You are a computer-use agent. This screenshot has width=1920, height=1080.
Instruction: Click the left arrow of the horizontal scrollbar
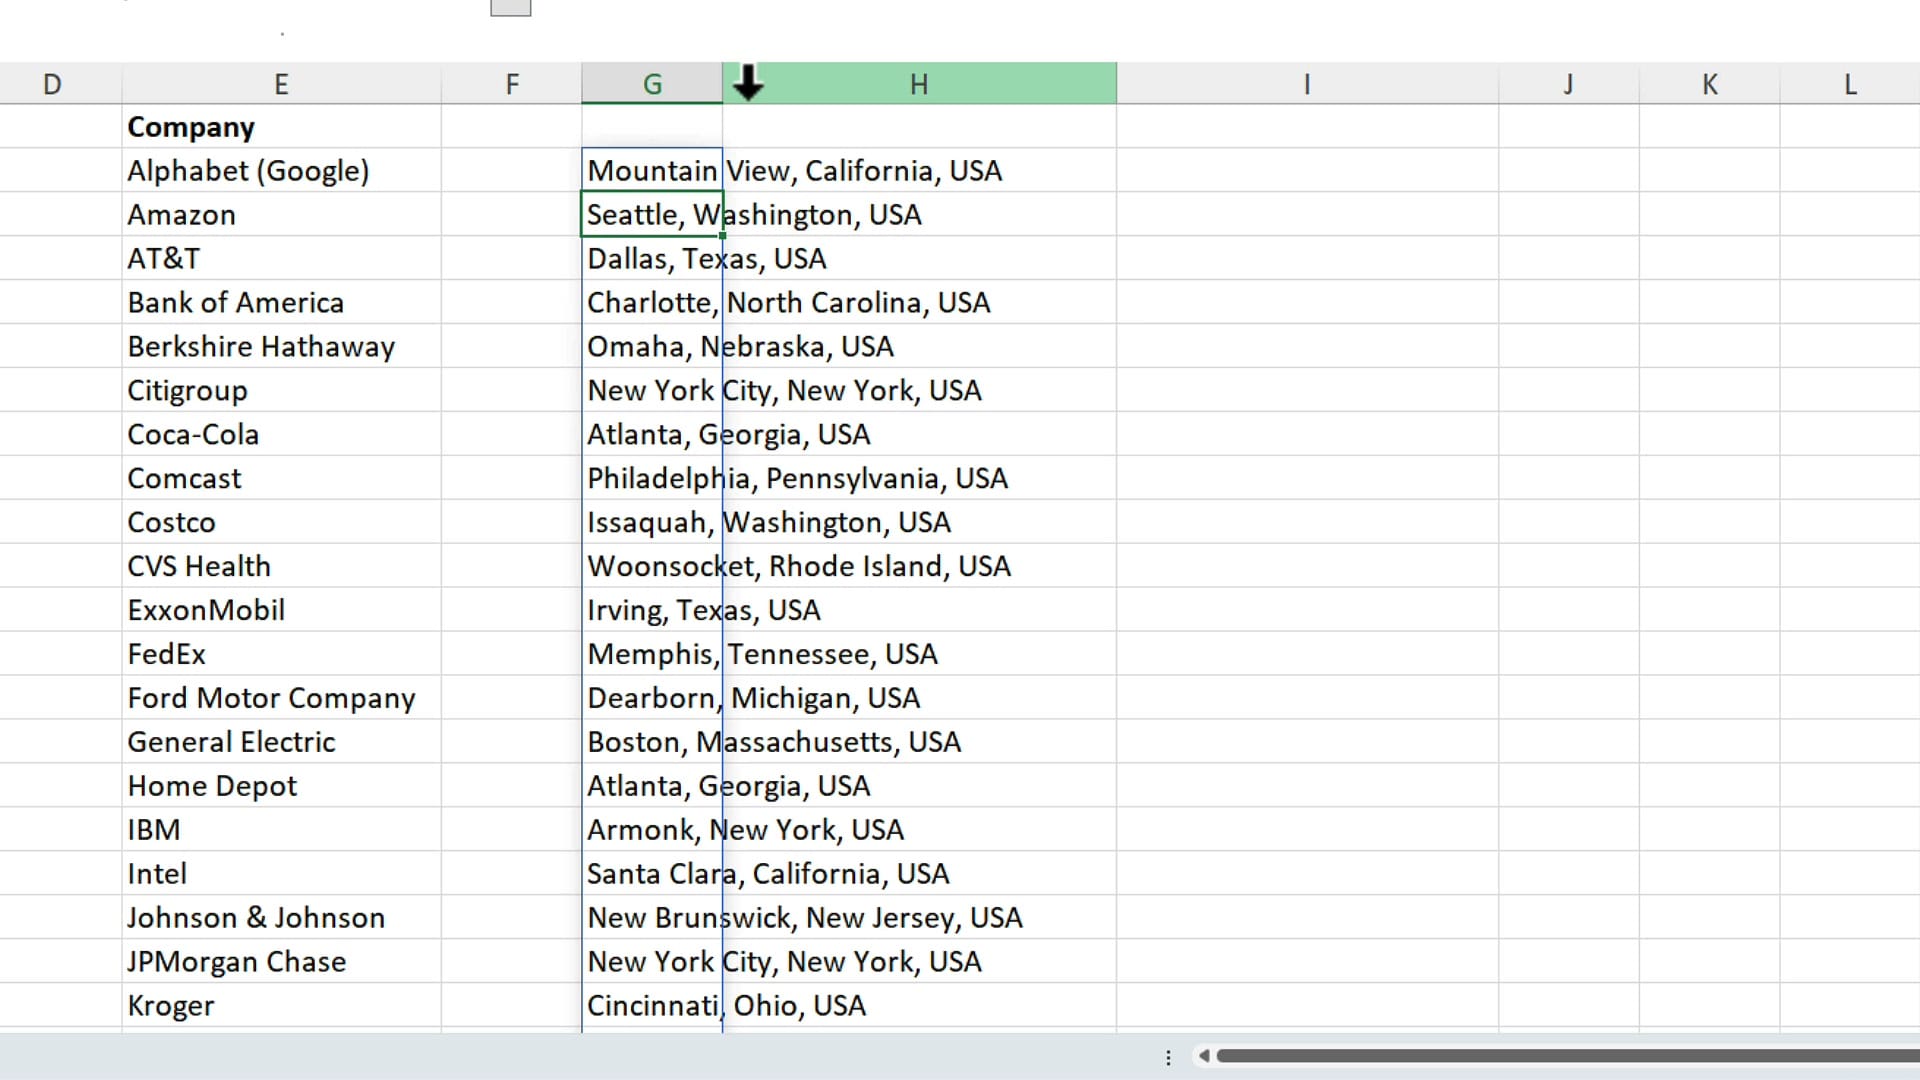click(x=1203, y=1056)
